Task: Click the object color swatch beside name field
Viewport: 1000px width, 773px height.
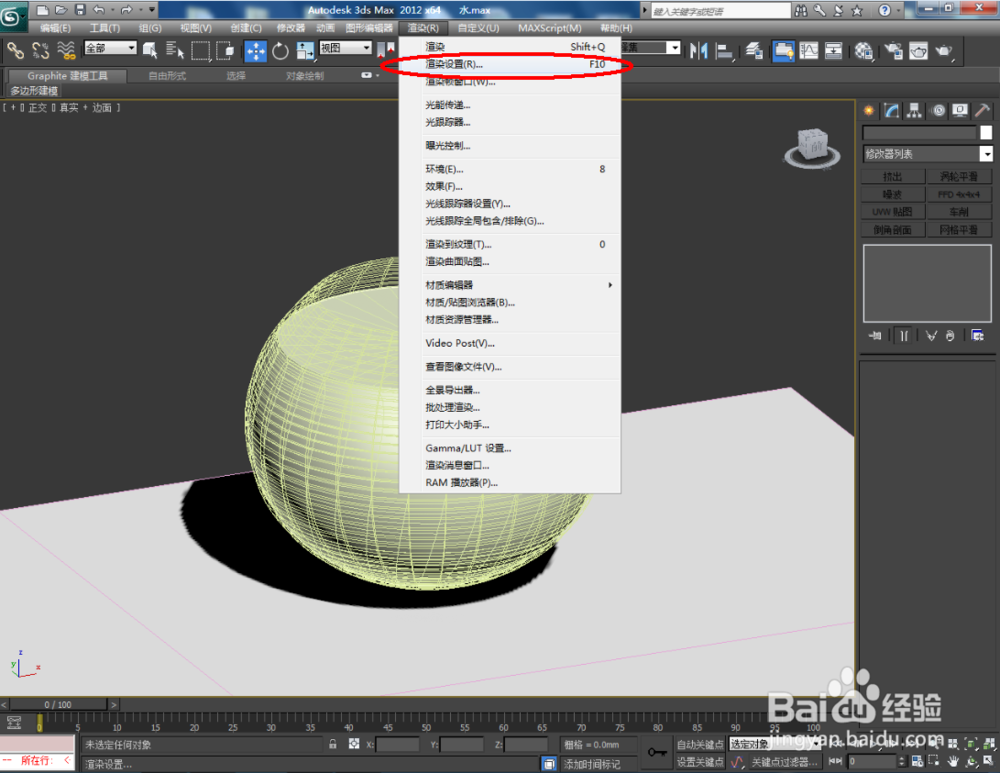Action: 986,132
